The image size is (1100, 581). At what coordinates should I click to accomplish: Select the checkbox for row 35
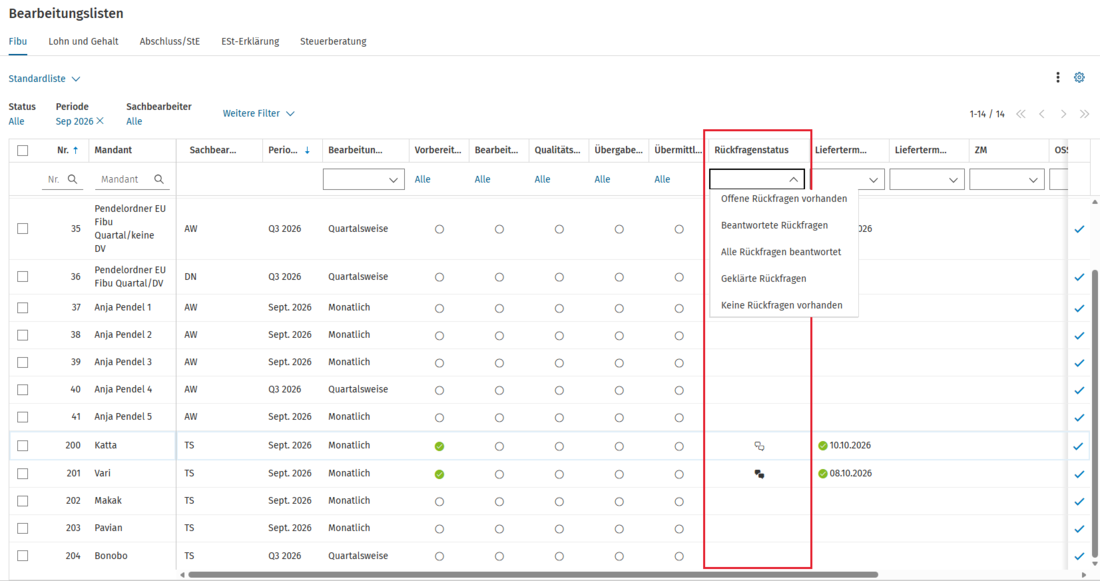click(22, 229)
